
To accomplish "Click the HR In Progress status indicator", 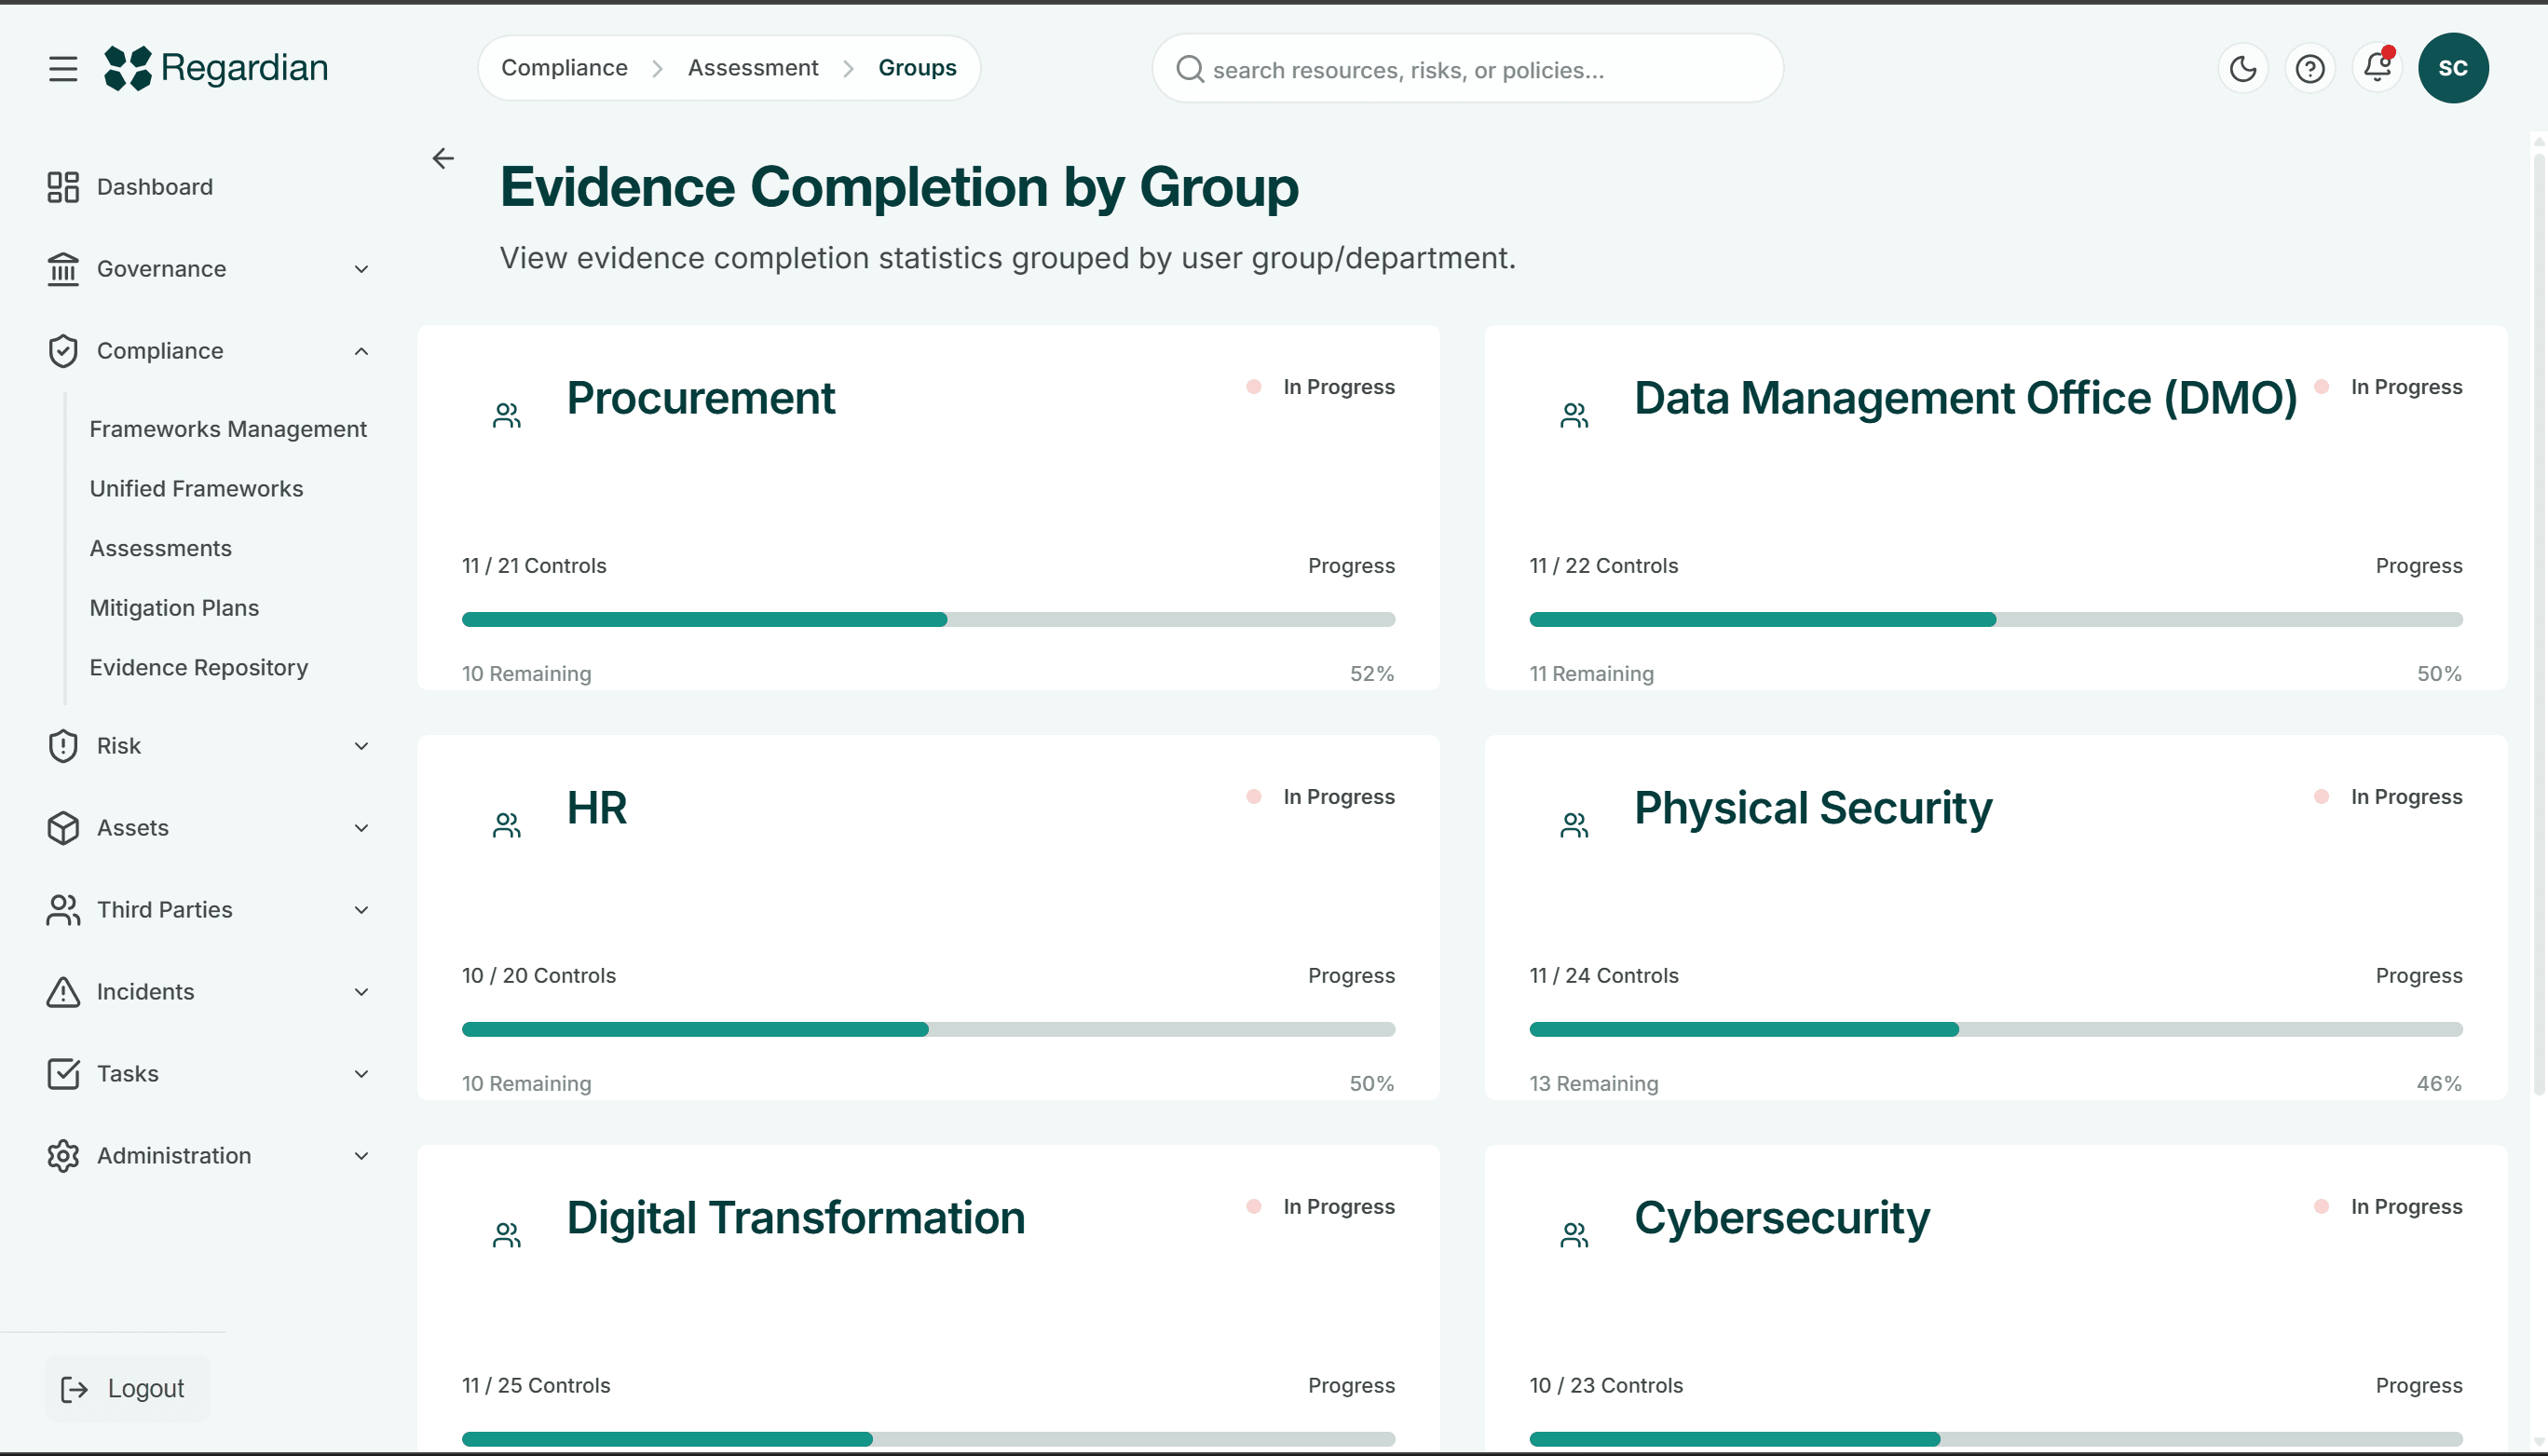I will [1253, 796].
